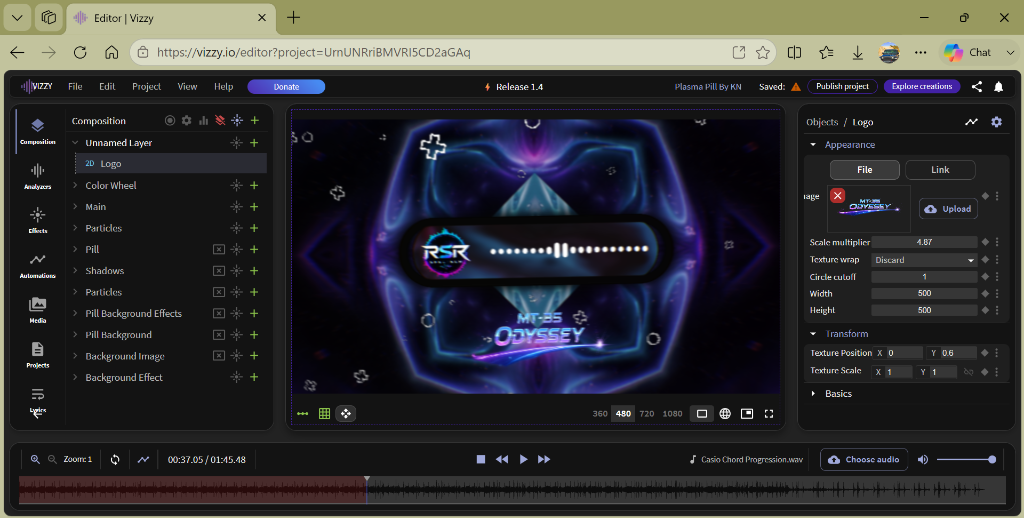Stop playback with the stop button
The image size is (1024, 518).
point(481,459)
